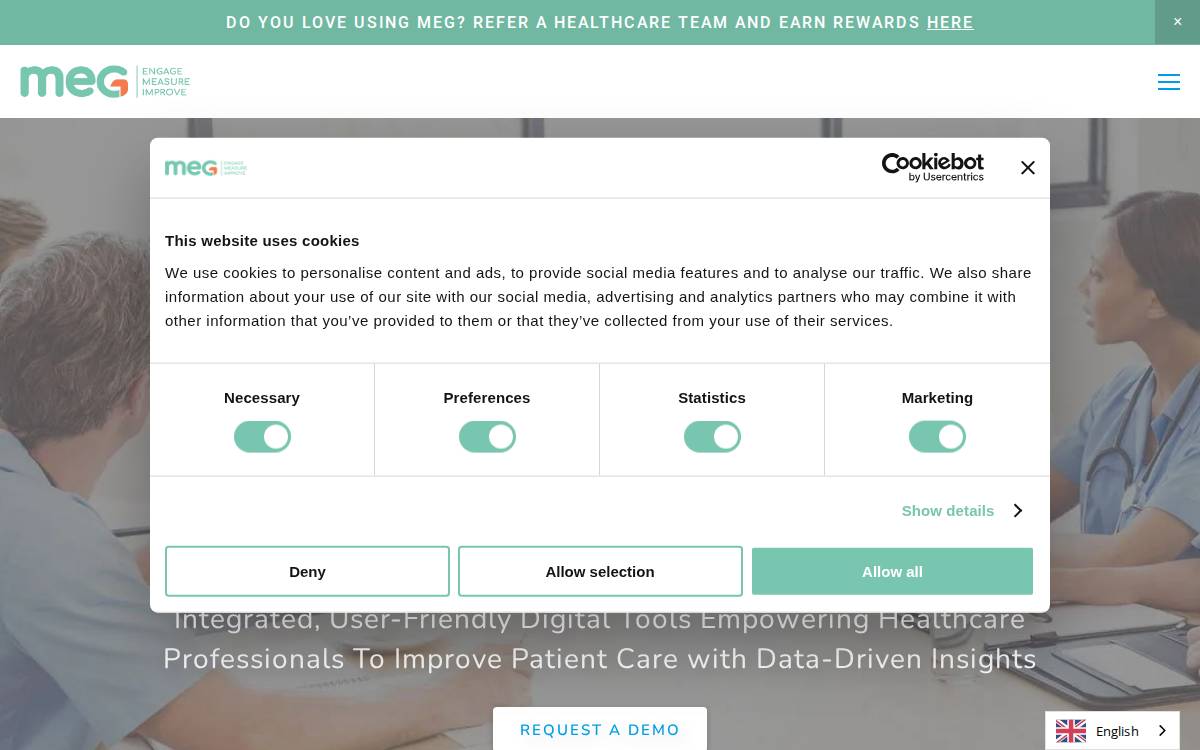Open the hamburger navigation menu
1200x750 pixels.
[x=1168, y=82]
